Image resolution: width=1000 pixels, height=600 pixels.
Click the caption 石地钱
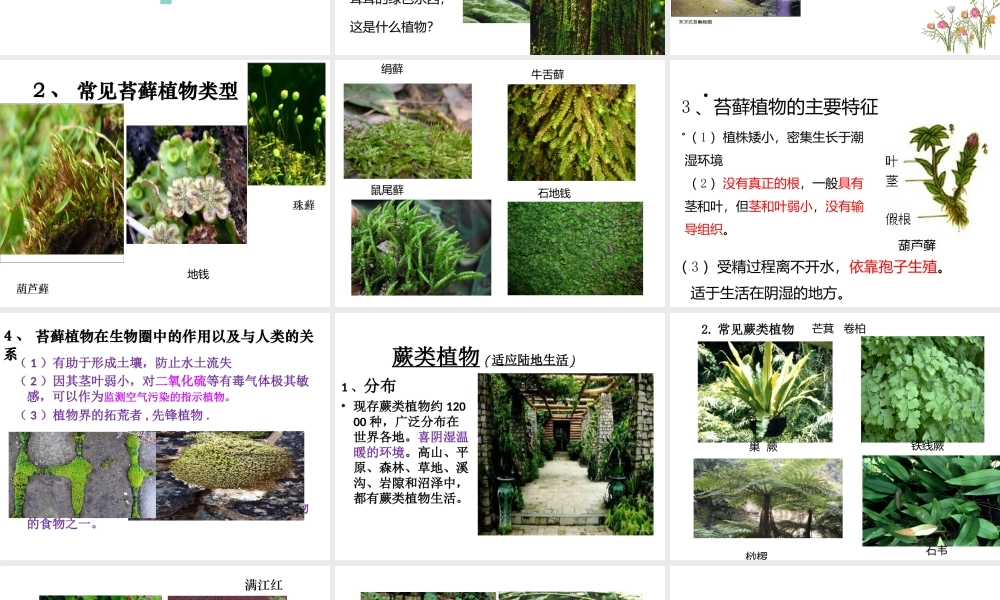tap(554, 193)
